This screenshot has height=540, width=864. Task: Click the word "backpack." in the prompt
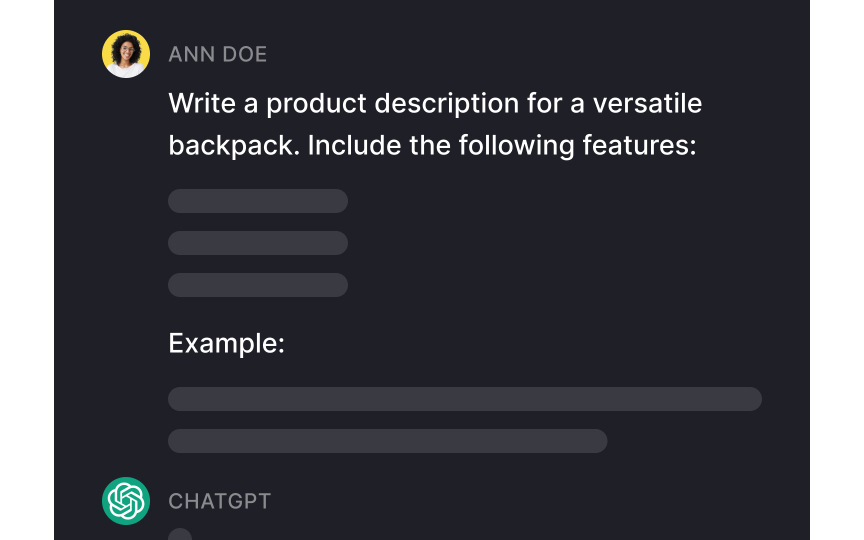click(234, 145)
